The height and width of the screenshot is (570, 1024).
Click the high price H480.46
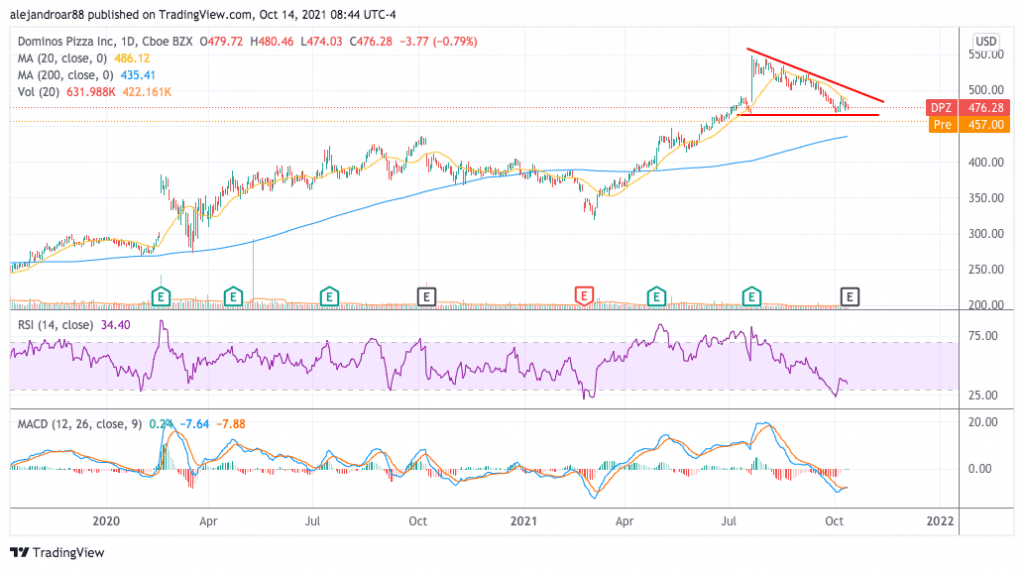273,41
